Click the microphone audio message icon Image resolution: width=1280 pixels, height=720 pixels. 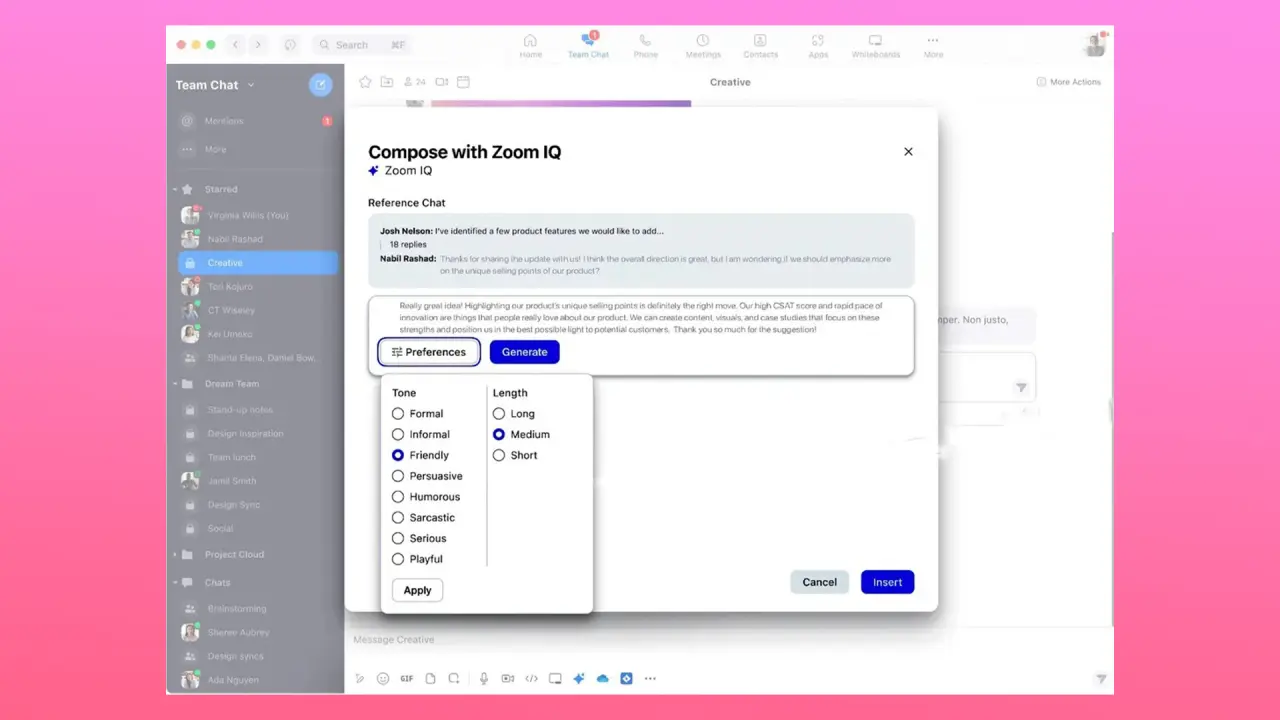pos(484,678)
